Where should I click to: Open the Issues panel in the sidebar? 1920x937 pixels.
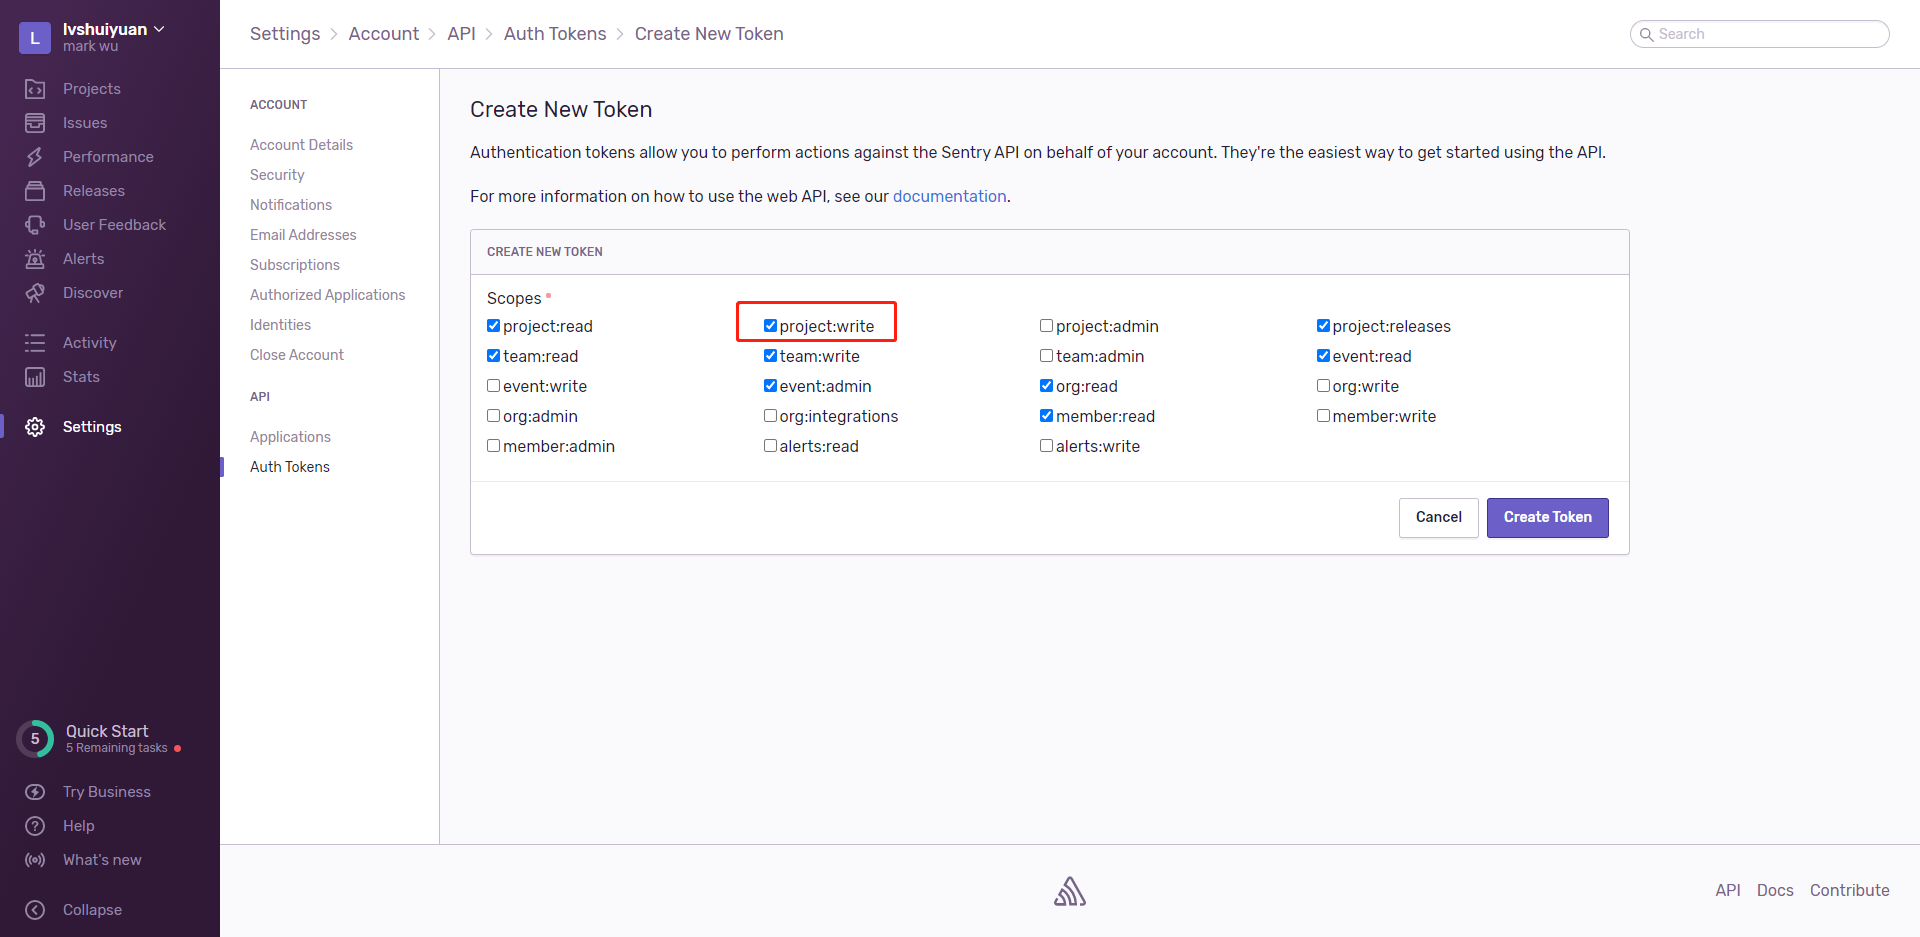pyautogui.click(x=85, y=122)
